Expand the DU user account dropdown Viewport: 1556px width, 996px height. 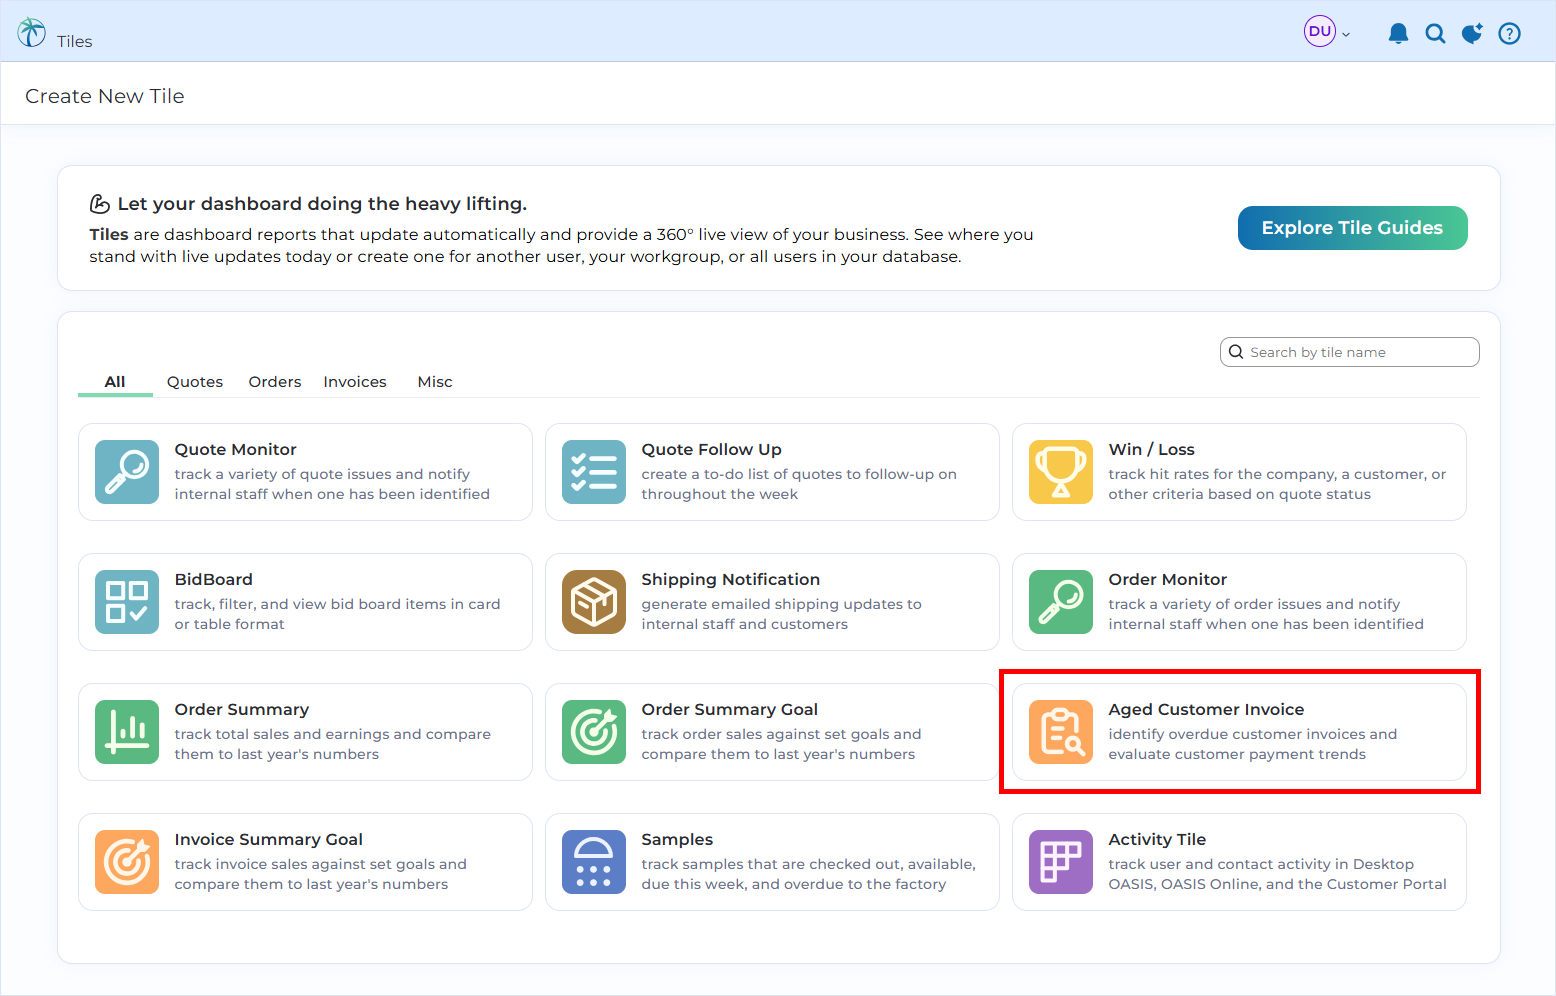pos(1327,31)
